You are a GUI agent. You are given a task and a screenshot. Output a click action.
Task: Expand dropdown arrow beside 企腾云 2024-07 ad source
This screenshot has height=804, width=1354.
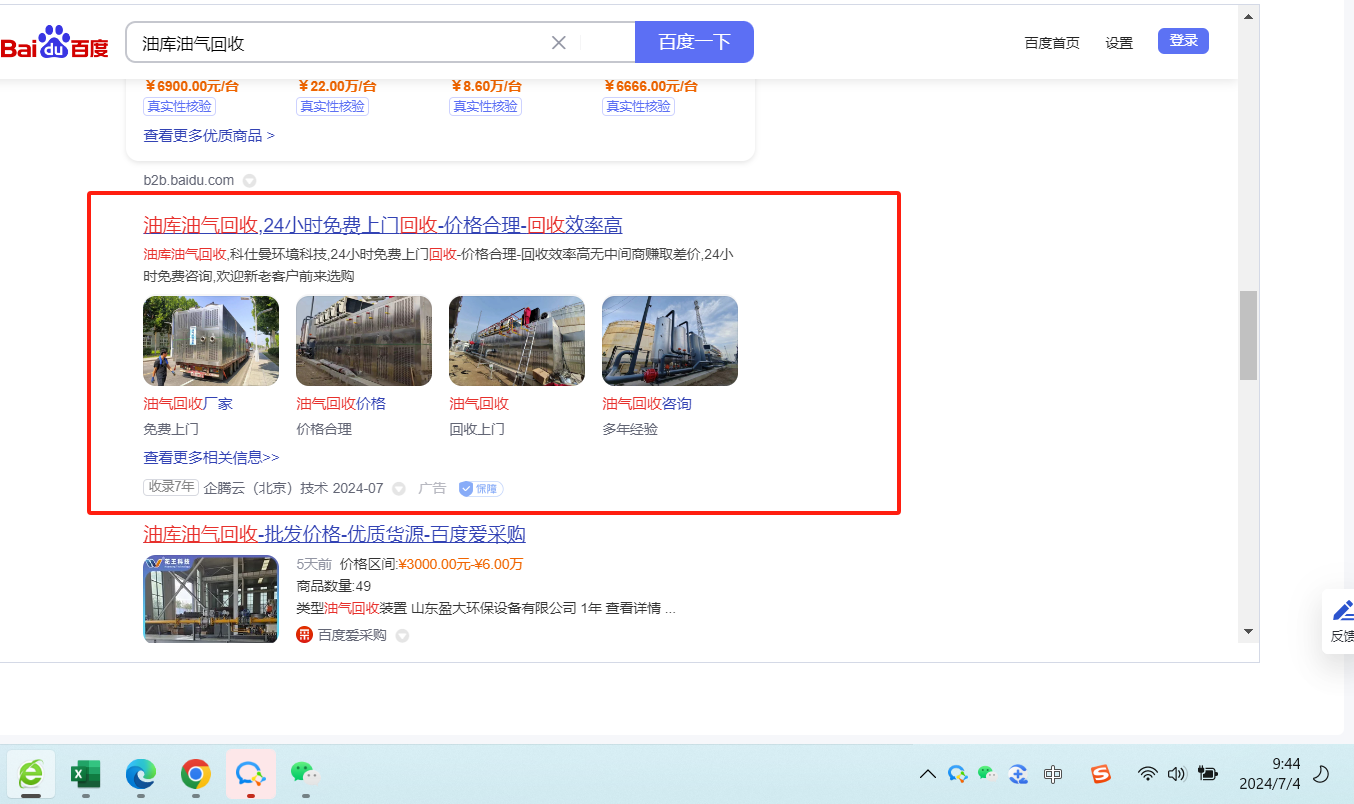tap(399, 489)
